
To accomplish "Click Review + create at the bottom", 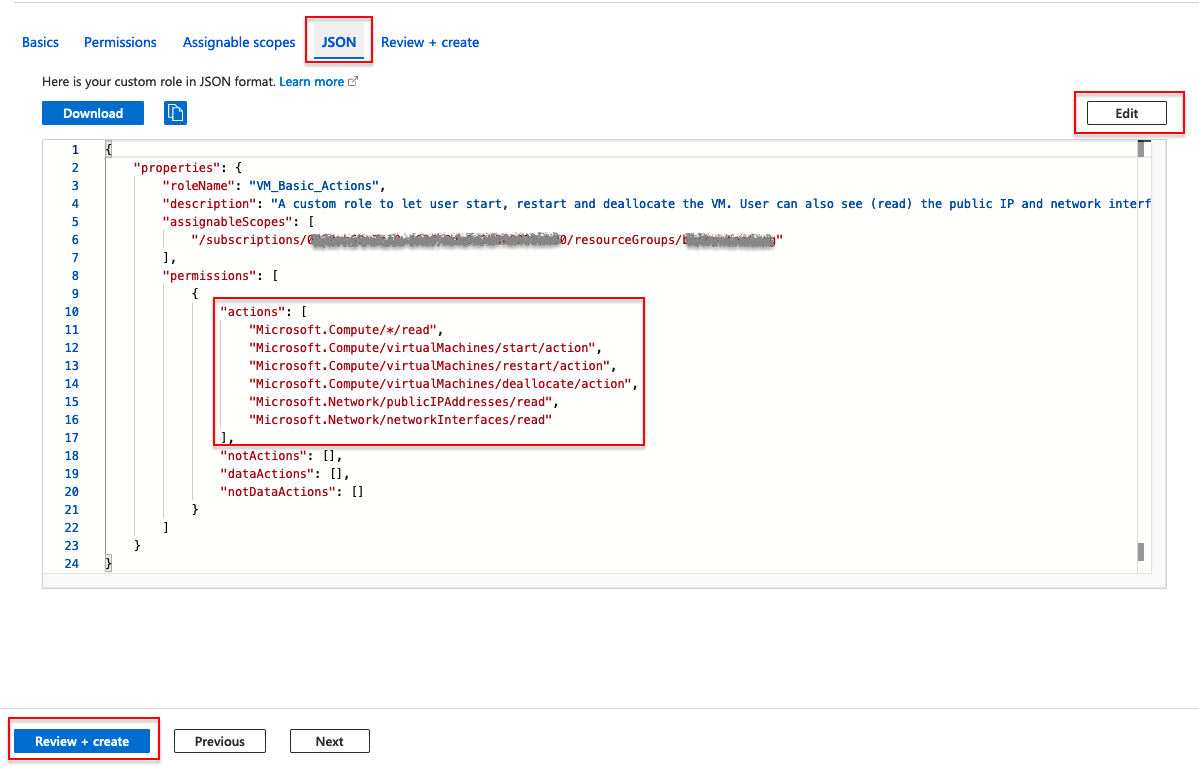I will [x=82, y=740].
